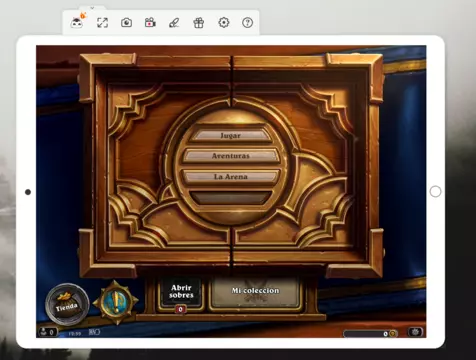Open Mi colección button
The image size is (476, 360).
tap(255, 292)
